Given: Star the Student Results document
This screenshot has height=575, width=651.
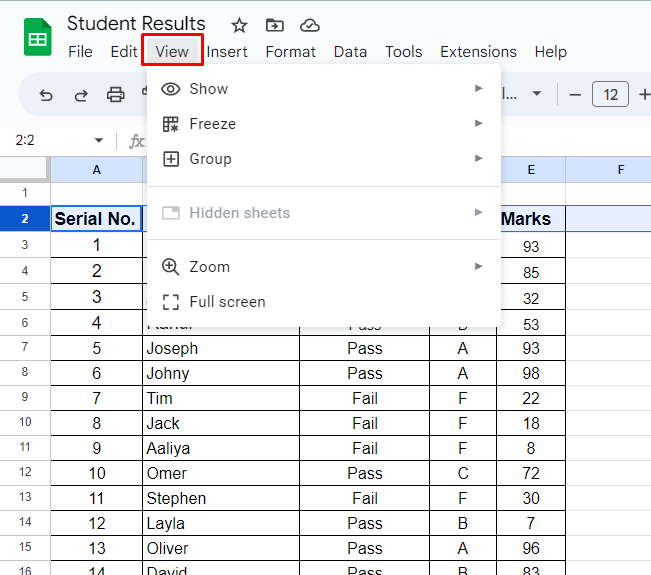Looking at the screenshot, I should pyautogui.click(x=239, y=25).
